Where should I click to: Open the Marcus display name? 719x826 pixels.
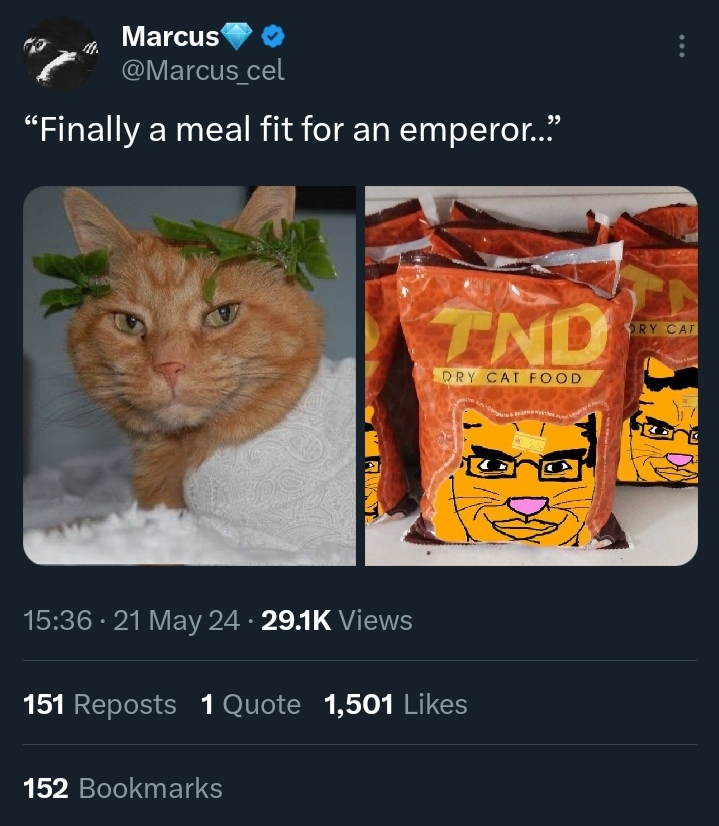click(x=170, y=36)
